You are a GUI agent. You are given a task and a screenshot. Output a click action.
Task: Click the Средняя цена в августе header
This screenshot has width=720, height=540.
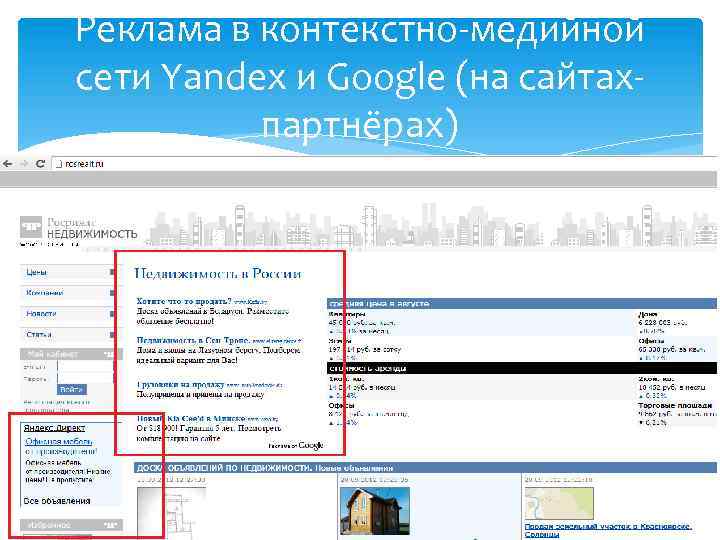pyautogui.click(x=522, y=303)
